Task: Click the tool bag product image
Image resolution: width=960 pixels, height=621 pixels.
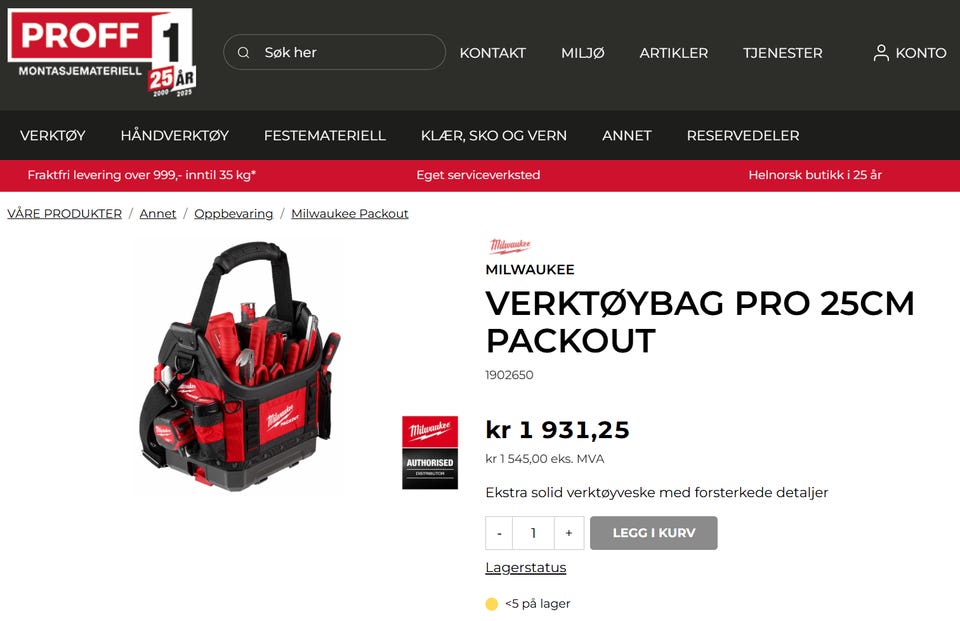Action: click(239, 366)
